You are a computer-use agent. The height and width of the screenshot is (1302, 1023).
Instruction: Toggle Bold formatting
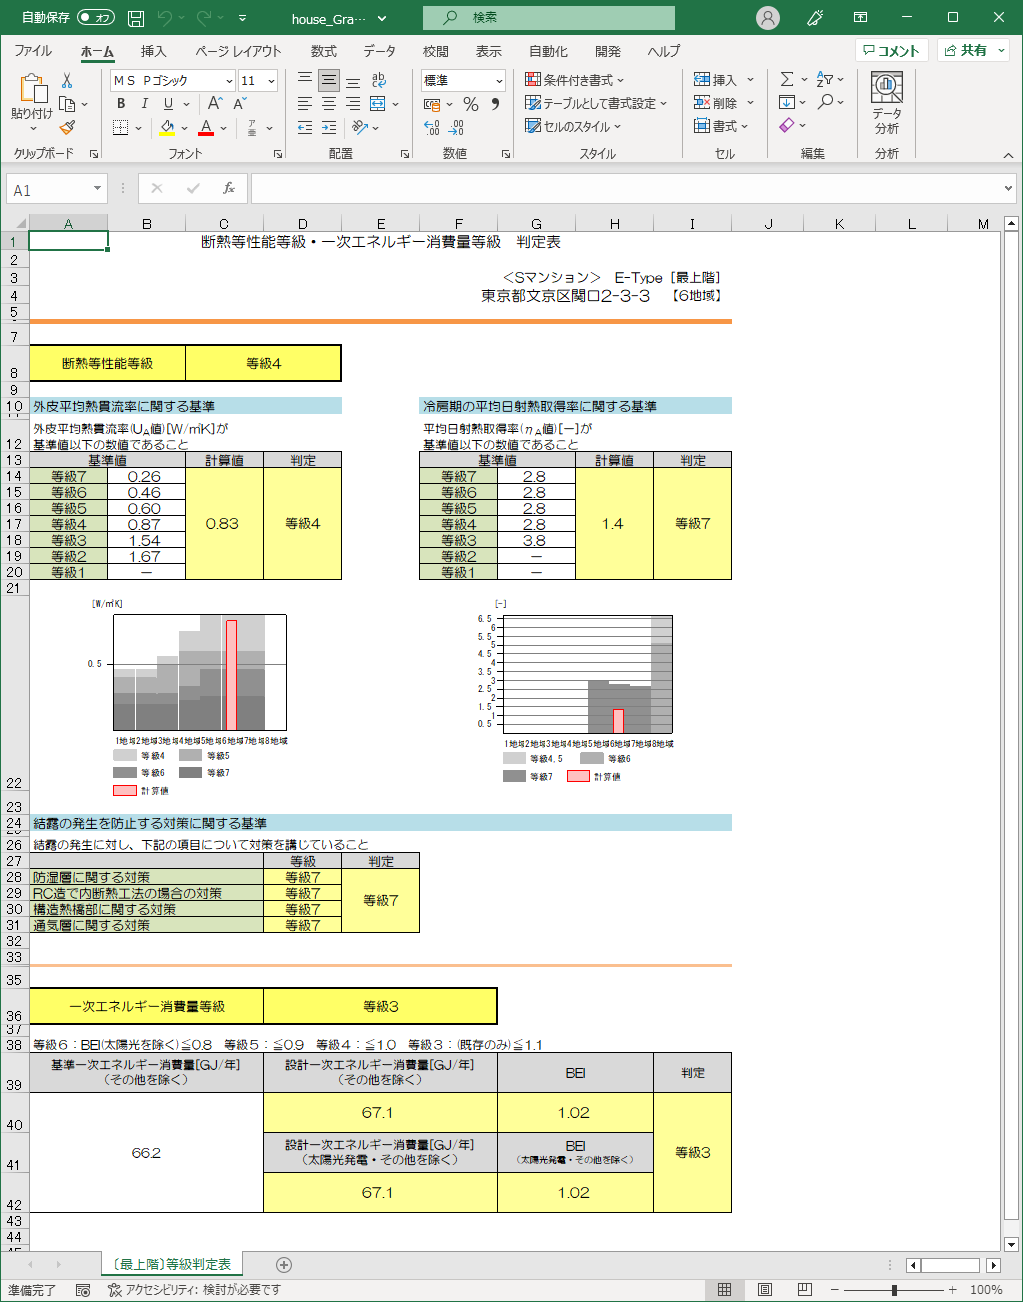pos(121,104)
